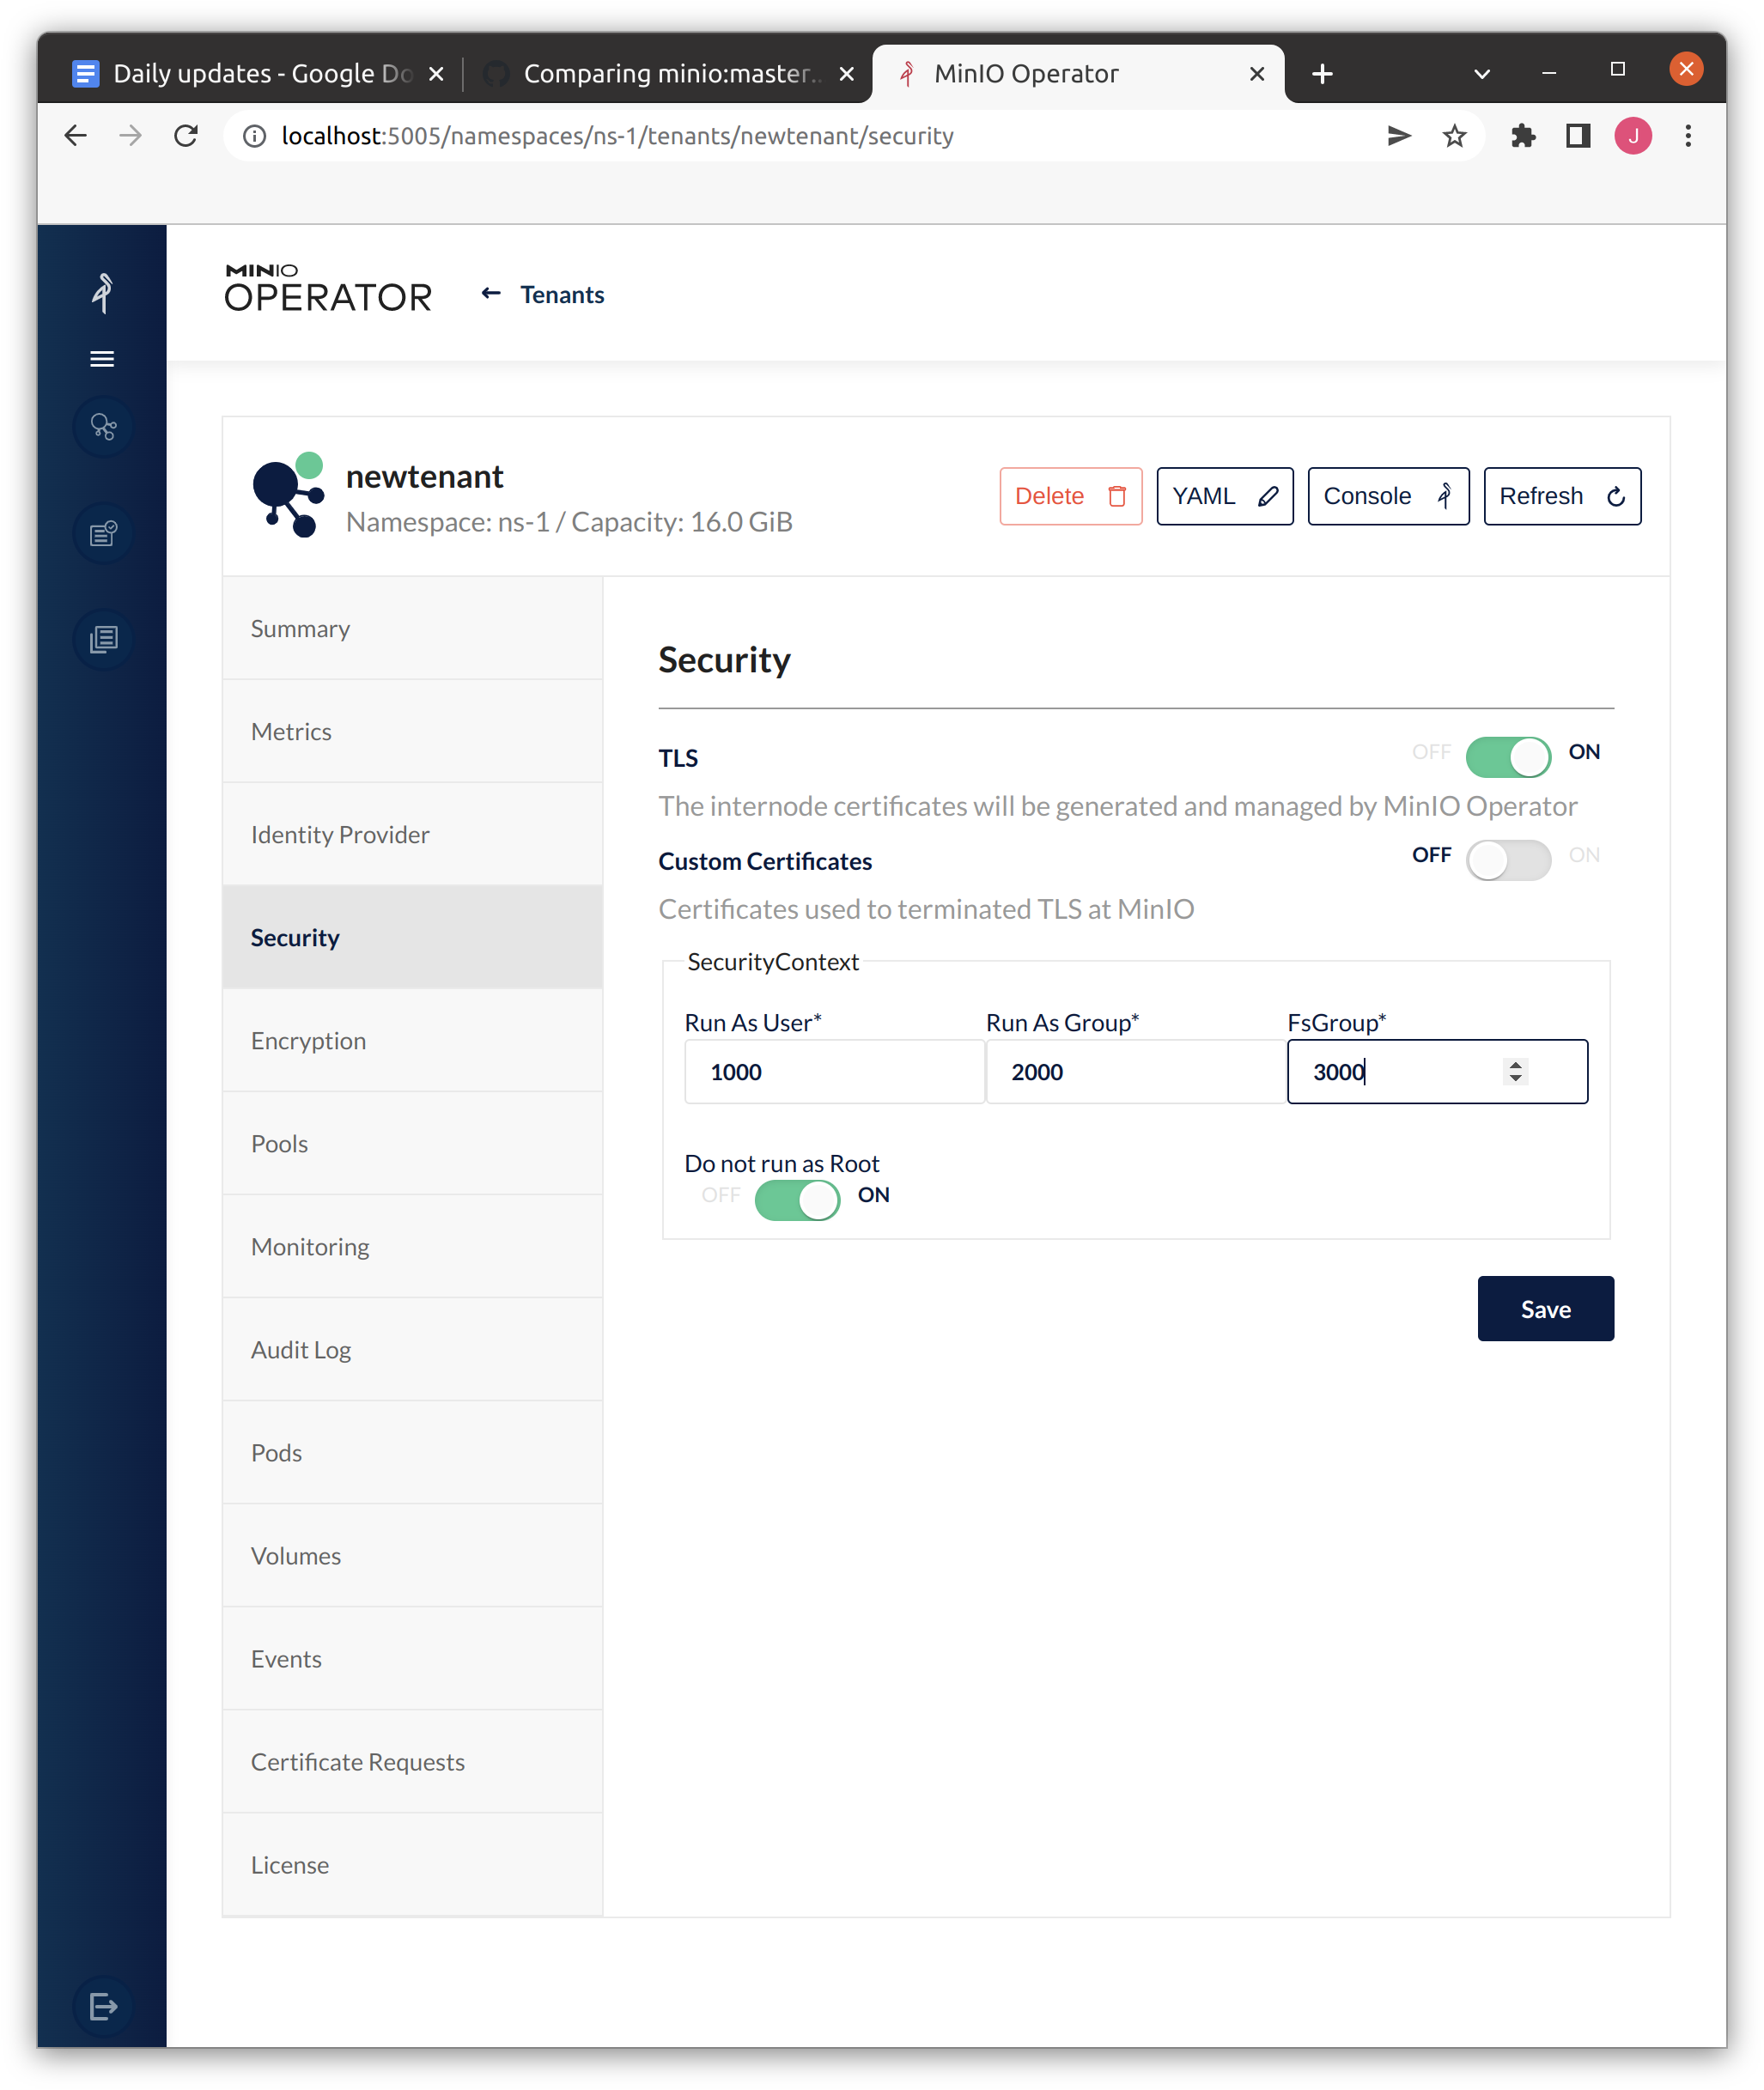This screenshot has width=1764, height=2090.
Task: Open the Documentation icon in sidebar
Action: pyautogui.click(x=103, y=639)
